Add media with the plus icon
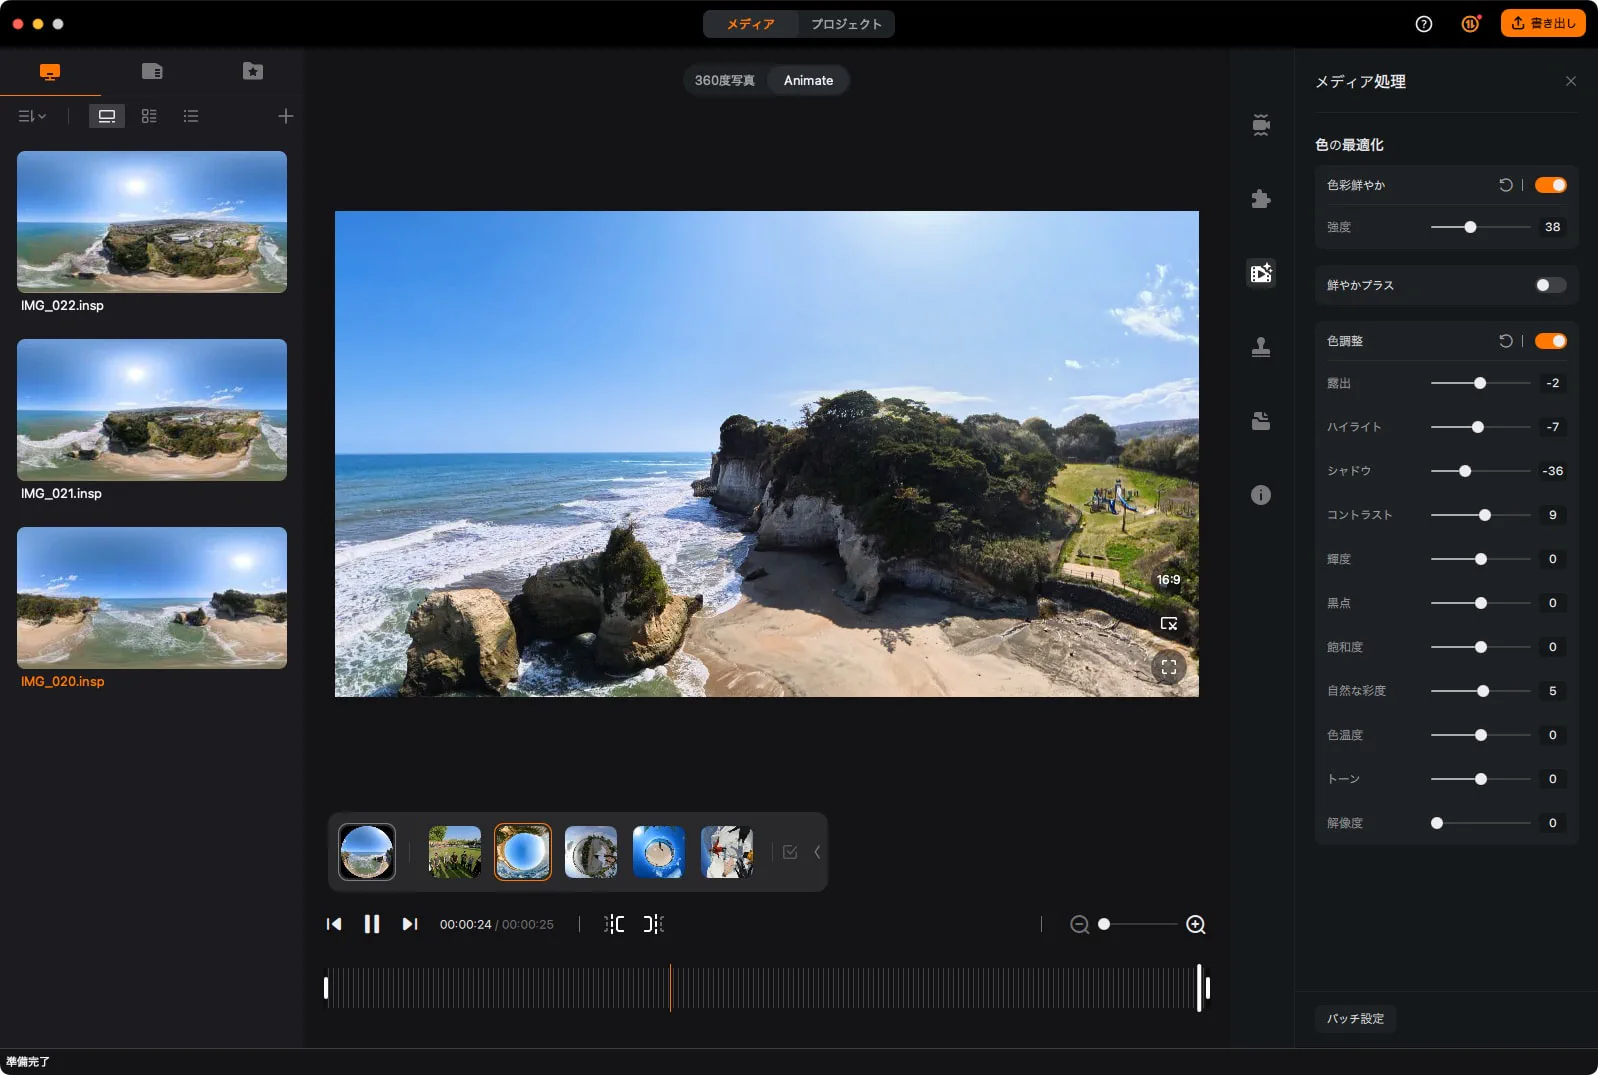 286,116
